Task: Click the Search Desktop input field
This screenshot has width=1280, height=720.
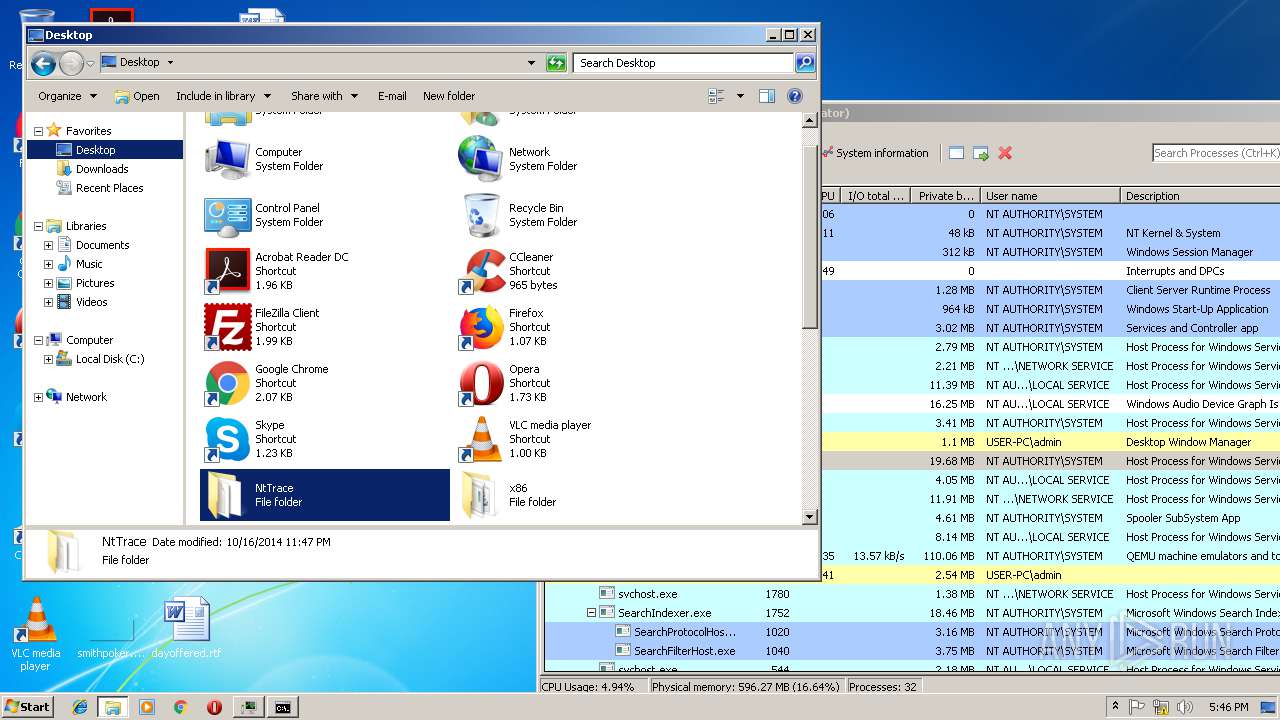Action: click(684, 63)
